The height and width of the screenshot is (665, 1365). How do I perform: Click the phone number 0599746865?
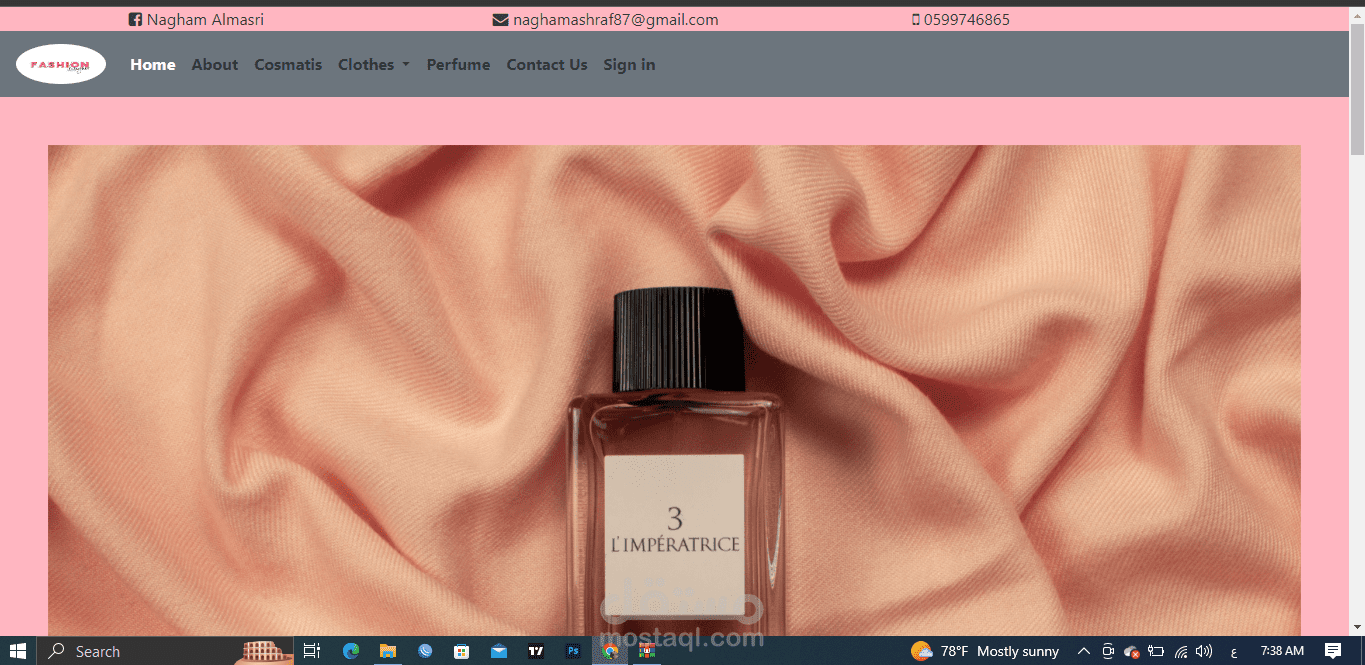(967, 20)
